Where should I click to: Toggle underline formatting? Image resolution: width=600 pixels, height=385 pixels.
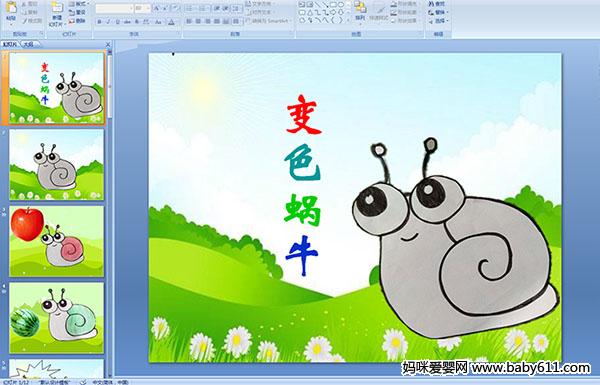(117, 22)
